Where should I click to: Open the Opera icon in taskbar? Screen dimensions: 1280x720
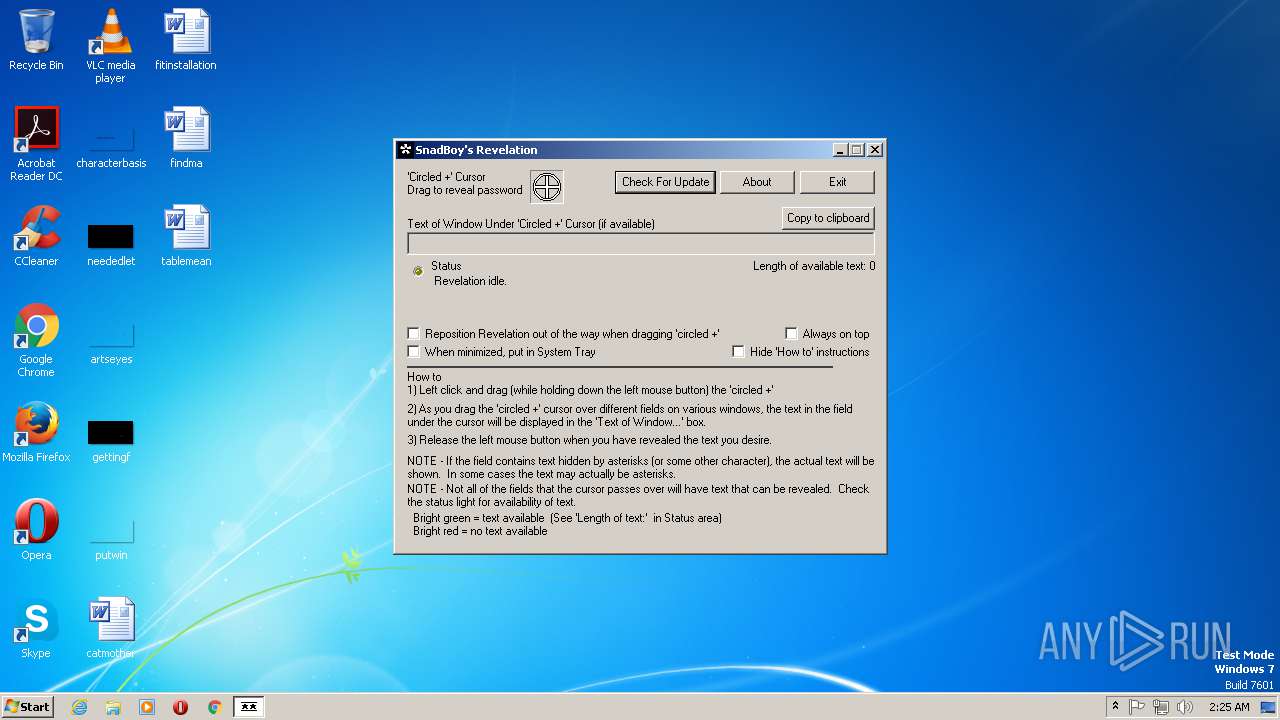[x=181, y=707]
